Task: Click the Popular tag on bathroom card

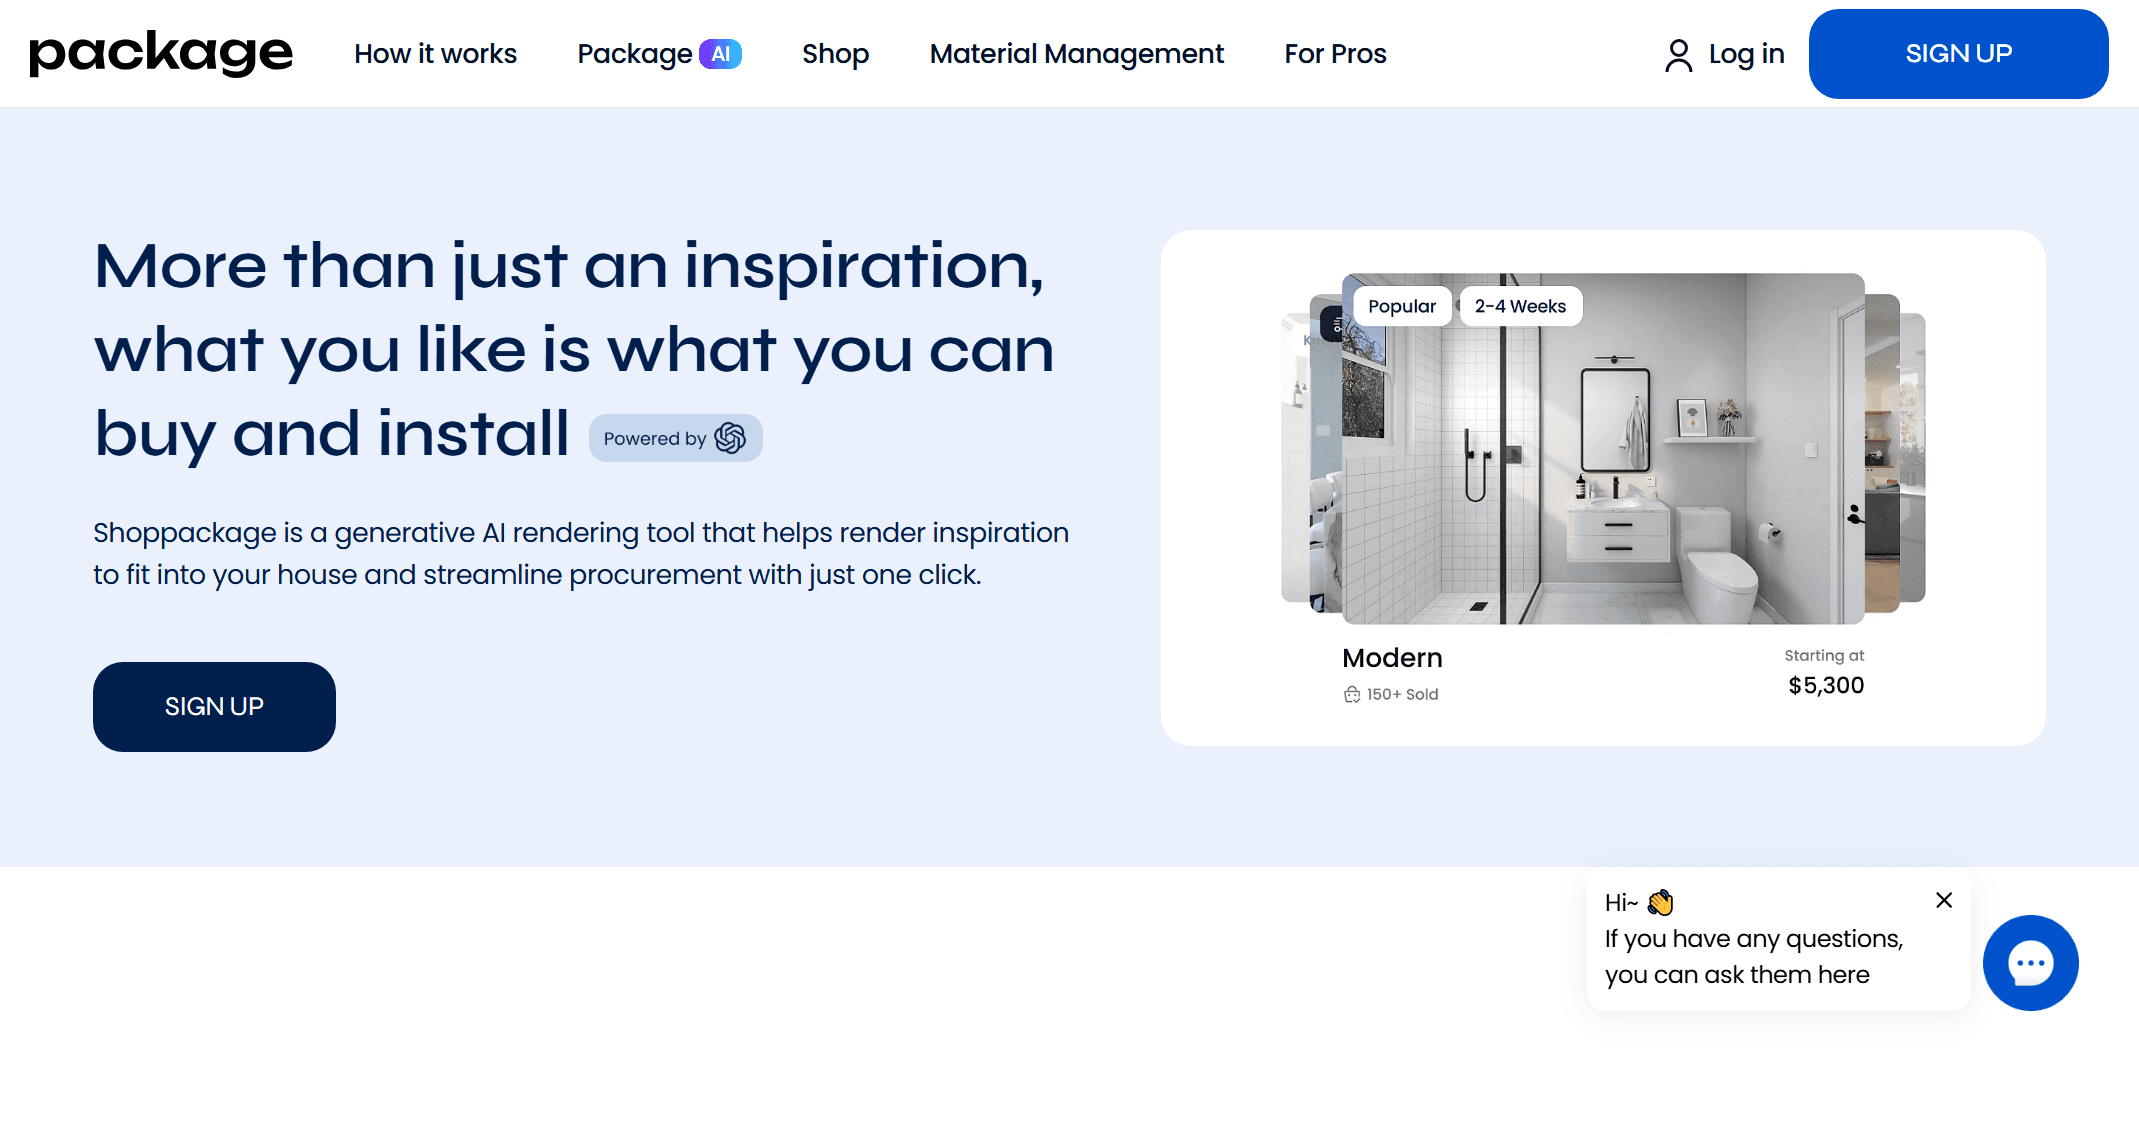Action: coord(1401,306)
